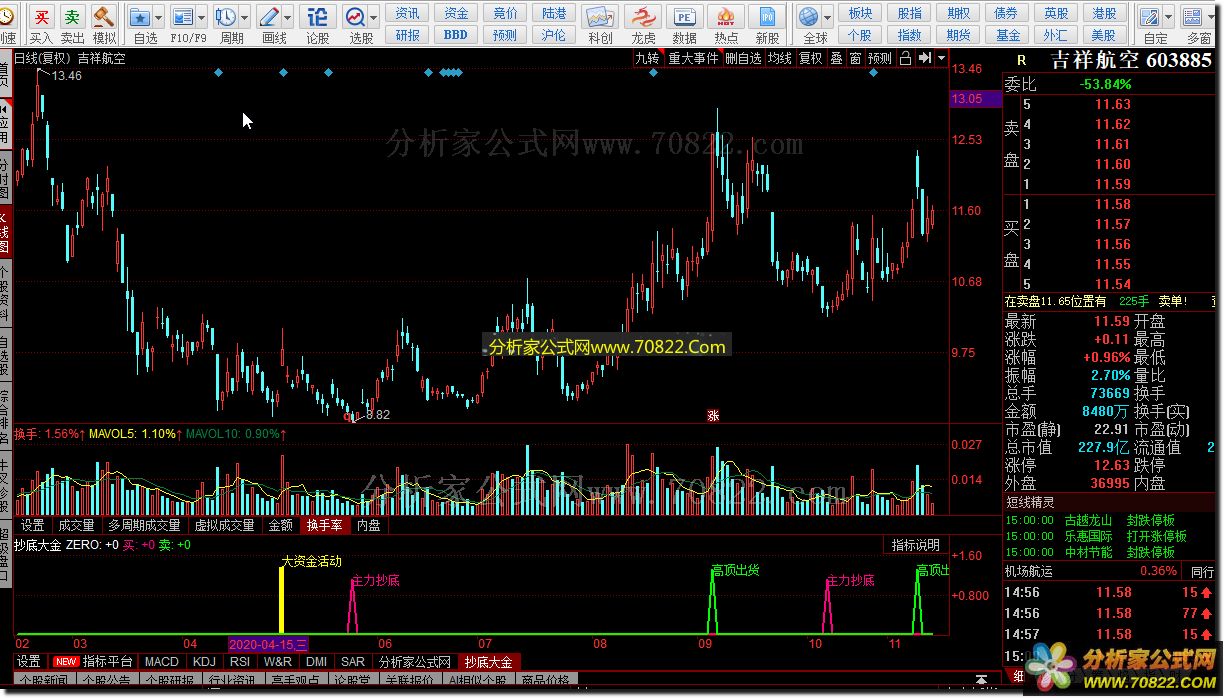Viewport: 1225px width, 698px height.
Task: Click the BBD toolbar button
Action: pos(455,34)
